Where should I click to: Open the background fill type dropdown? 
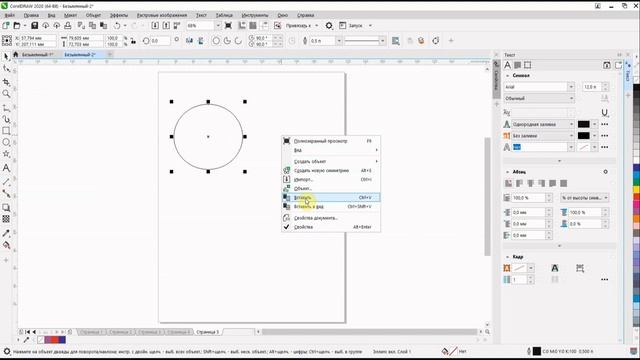pos(571,136)
